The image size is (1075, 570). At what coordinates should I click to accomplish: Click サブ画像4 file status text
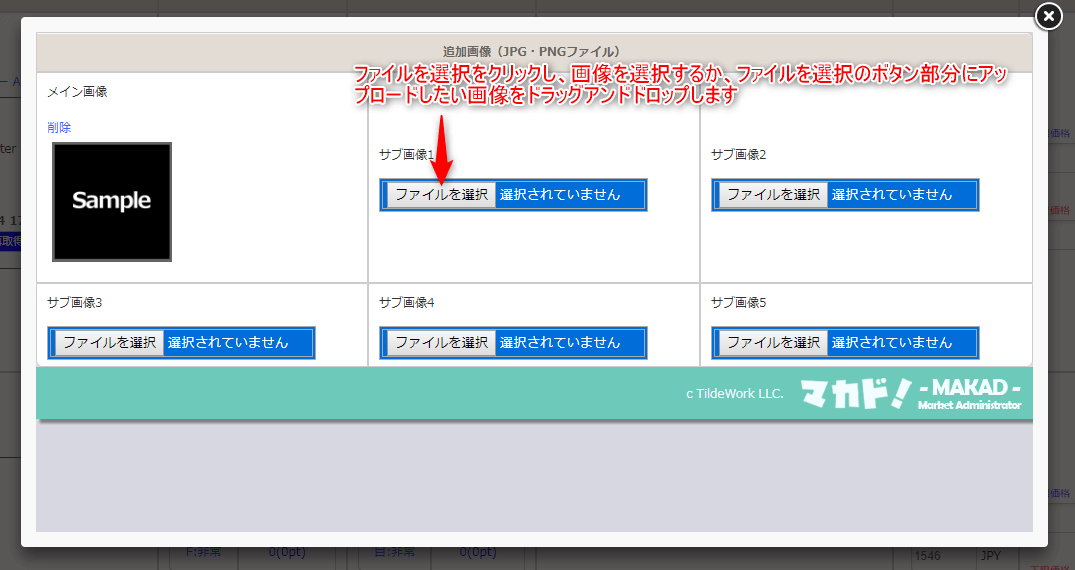pos(560,342)
